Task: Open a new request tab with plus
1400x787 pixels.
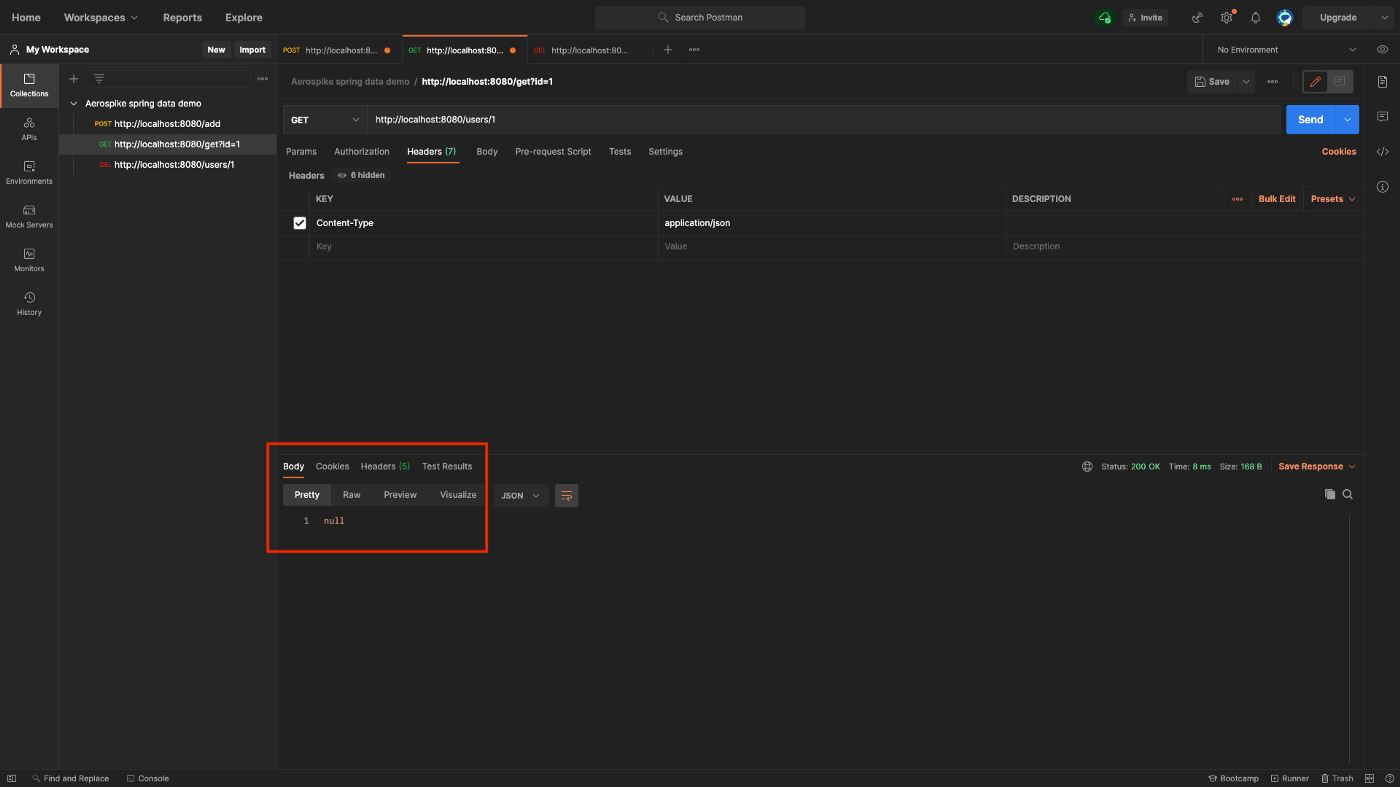Action: tap(668, 49)
